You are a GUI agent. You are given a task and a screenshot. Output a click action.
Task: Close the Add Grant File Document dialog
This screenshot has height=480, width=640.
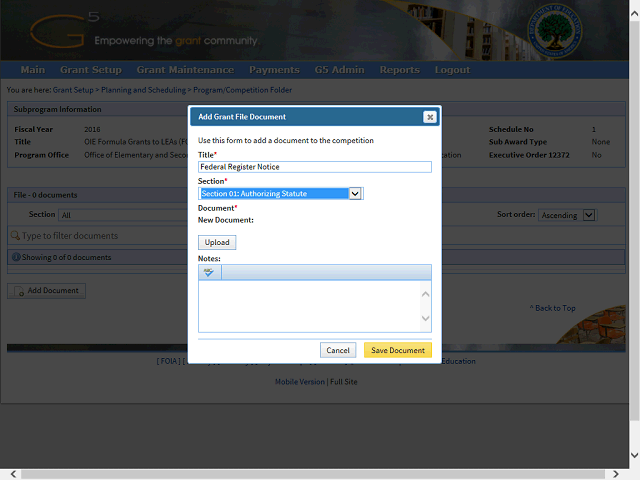point(430,117)
